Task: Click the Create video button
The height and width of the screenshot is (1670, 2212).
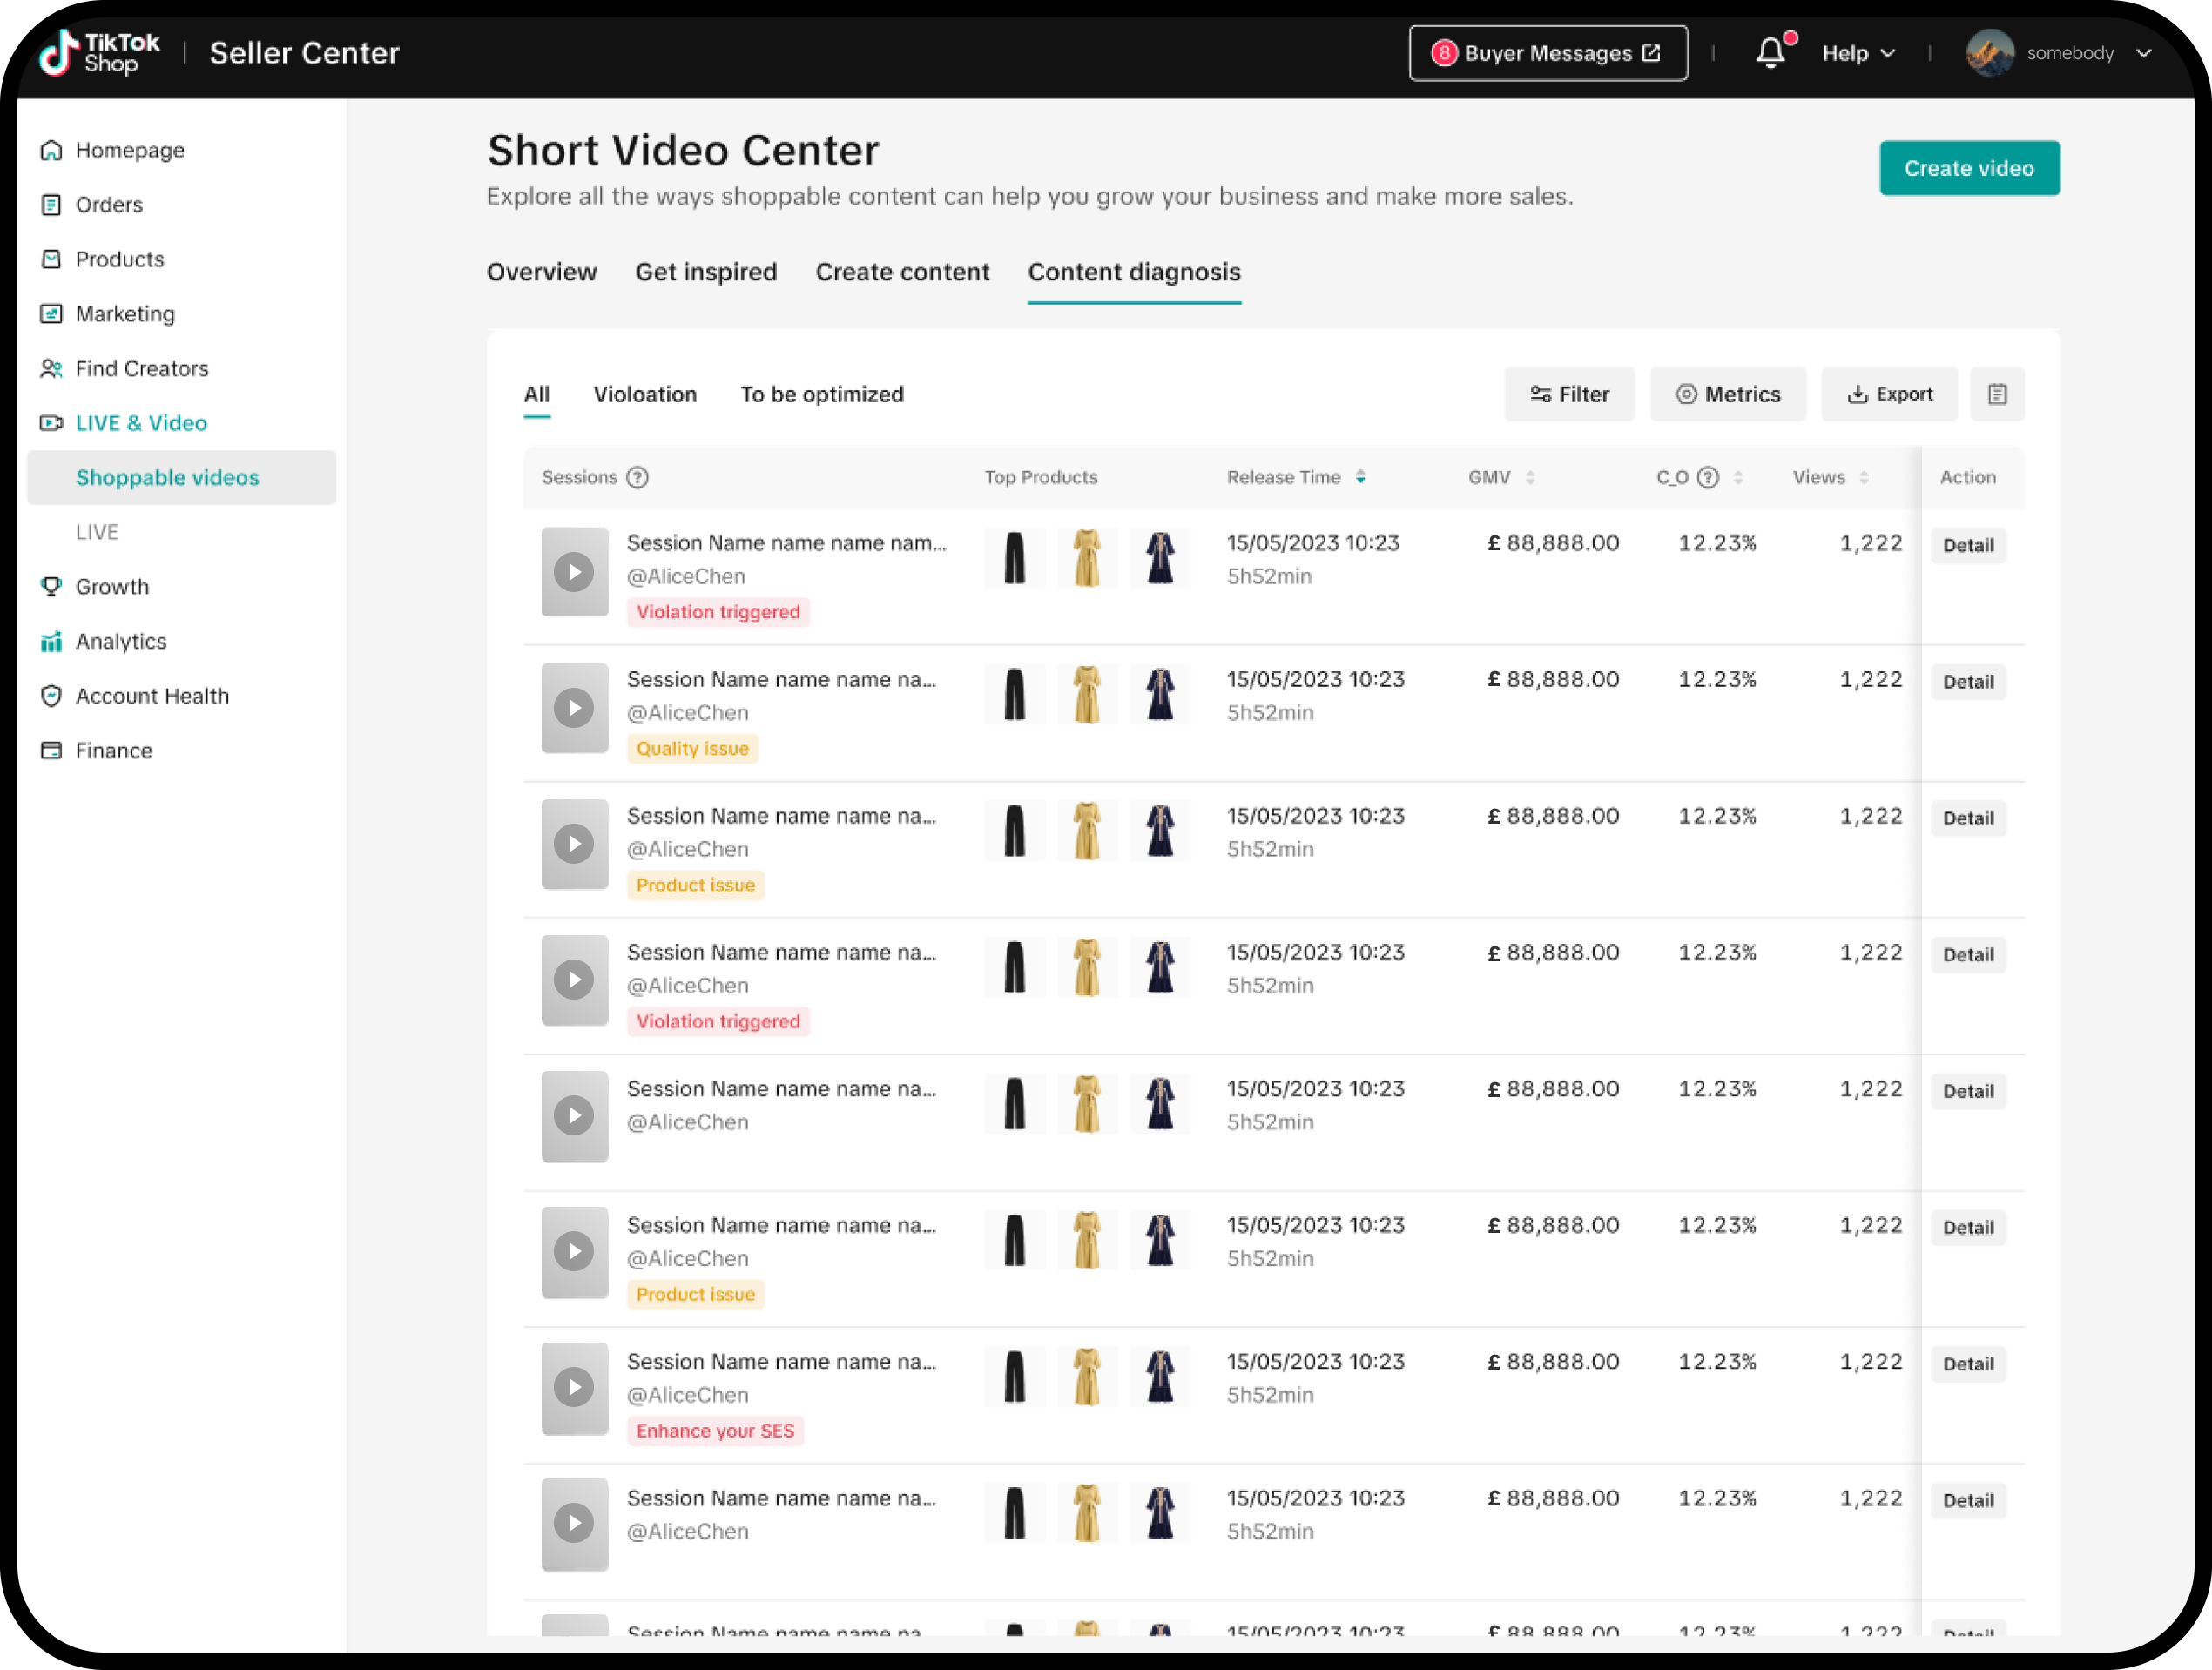Action: tap(1969, 168)
